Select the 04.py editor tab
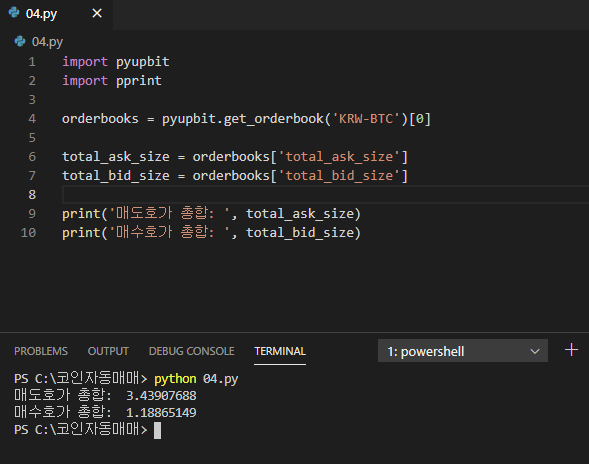This screenshot has width=589, height=464. (56, 14)
